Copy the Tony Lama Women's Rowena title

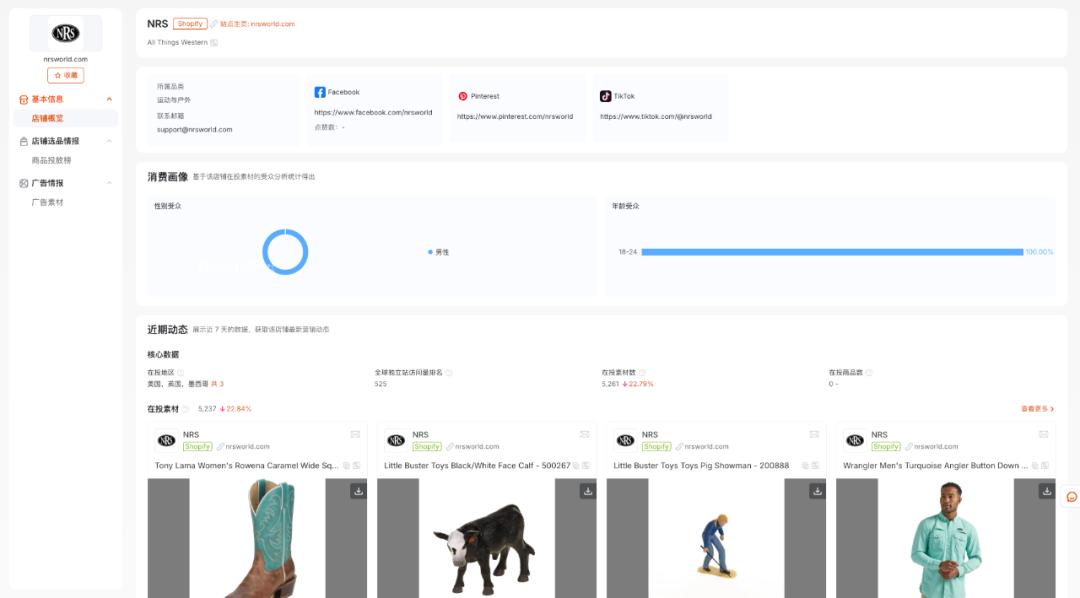[x=346, y=466]
